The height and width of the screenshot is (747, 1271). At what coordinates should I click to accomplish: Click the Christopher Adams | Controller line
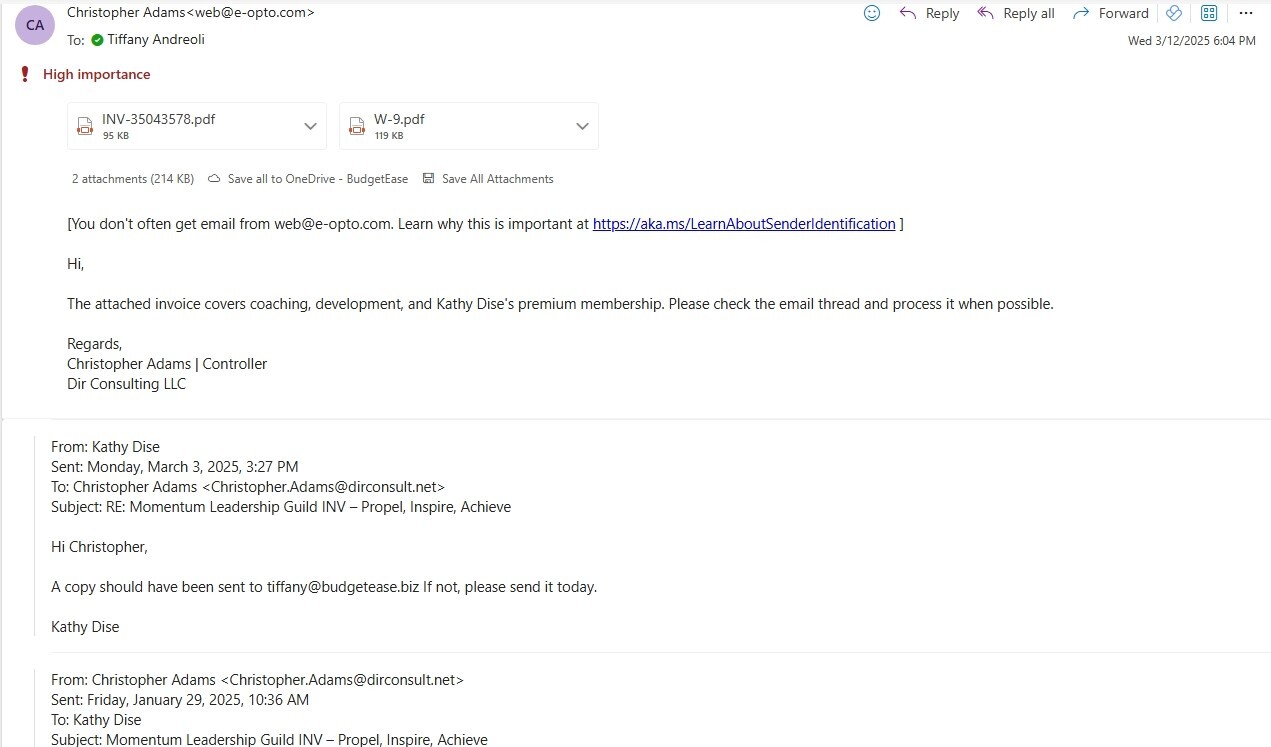point(167,364)
